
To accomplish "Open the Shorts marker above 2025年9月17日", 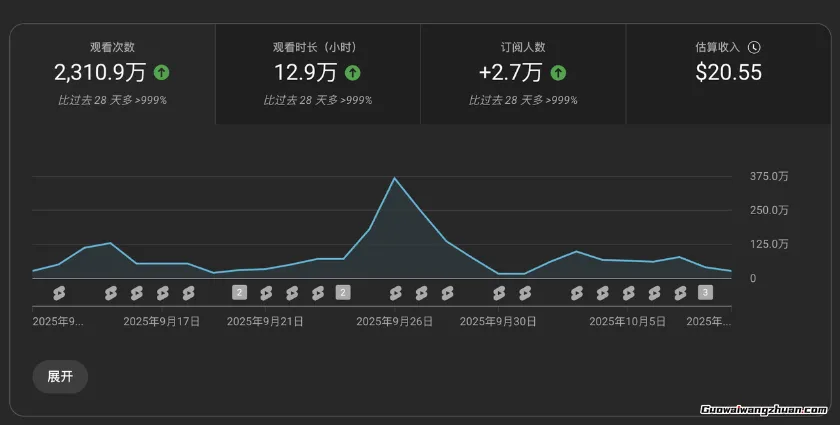I will point(162,293).
